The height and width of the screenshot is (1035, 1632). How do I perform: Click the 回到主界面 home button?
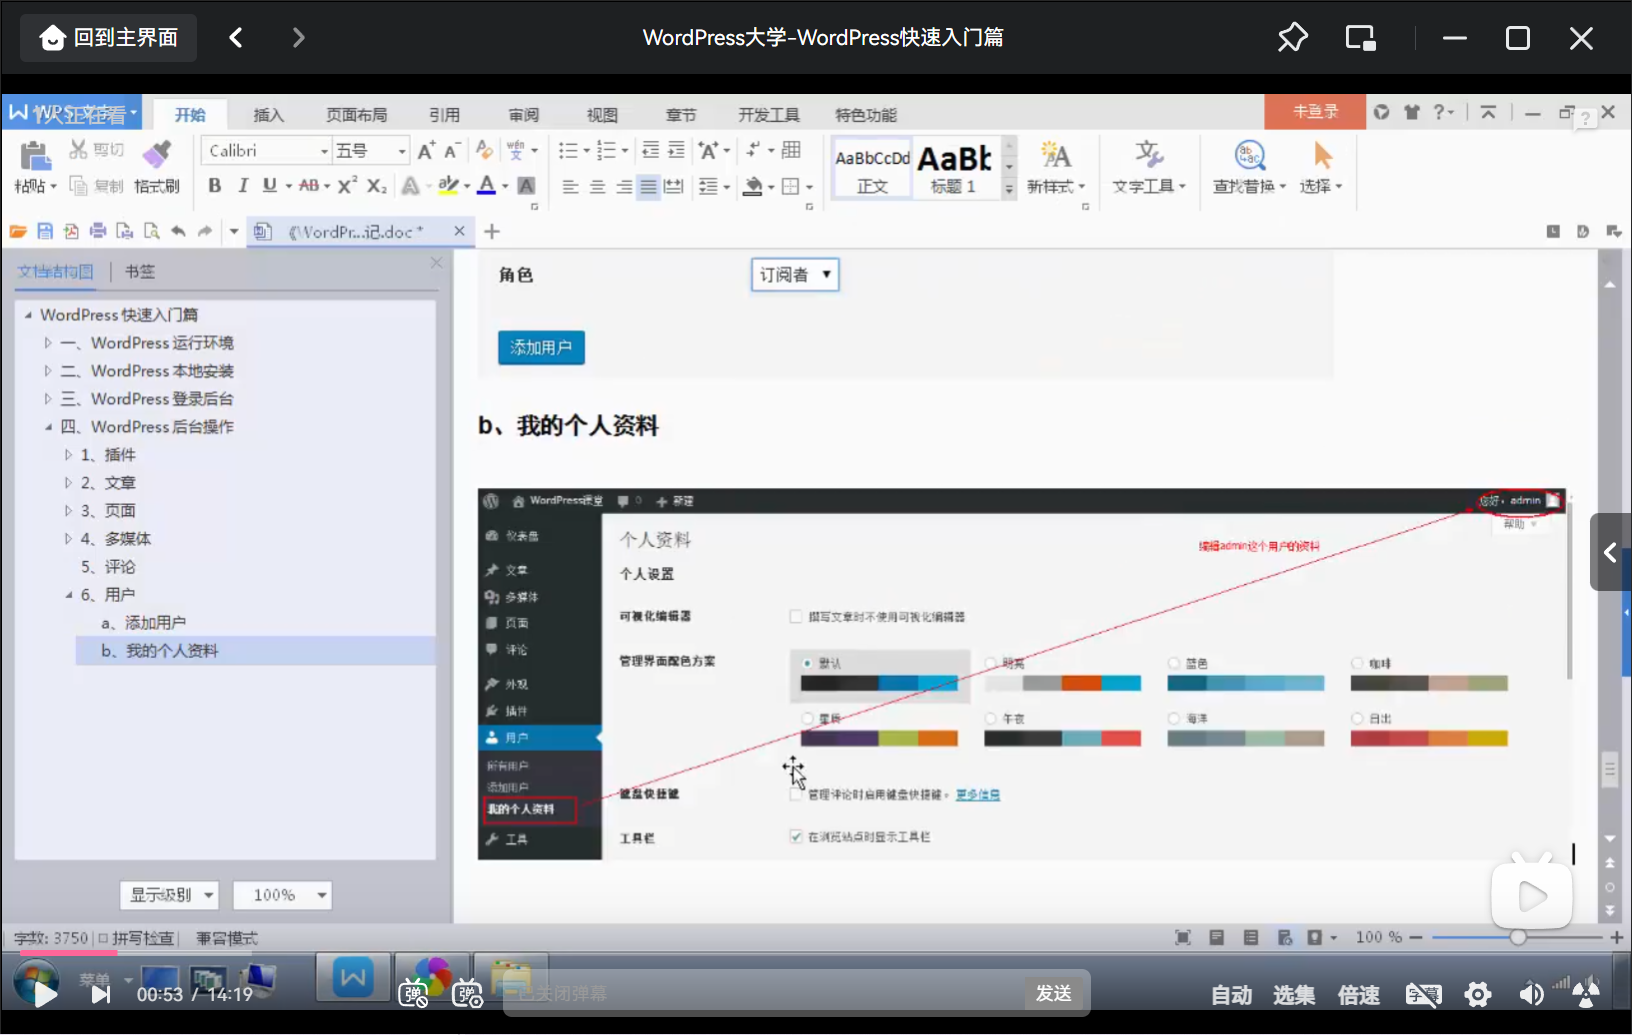108,38
